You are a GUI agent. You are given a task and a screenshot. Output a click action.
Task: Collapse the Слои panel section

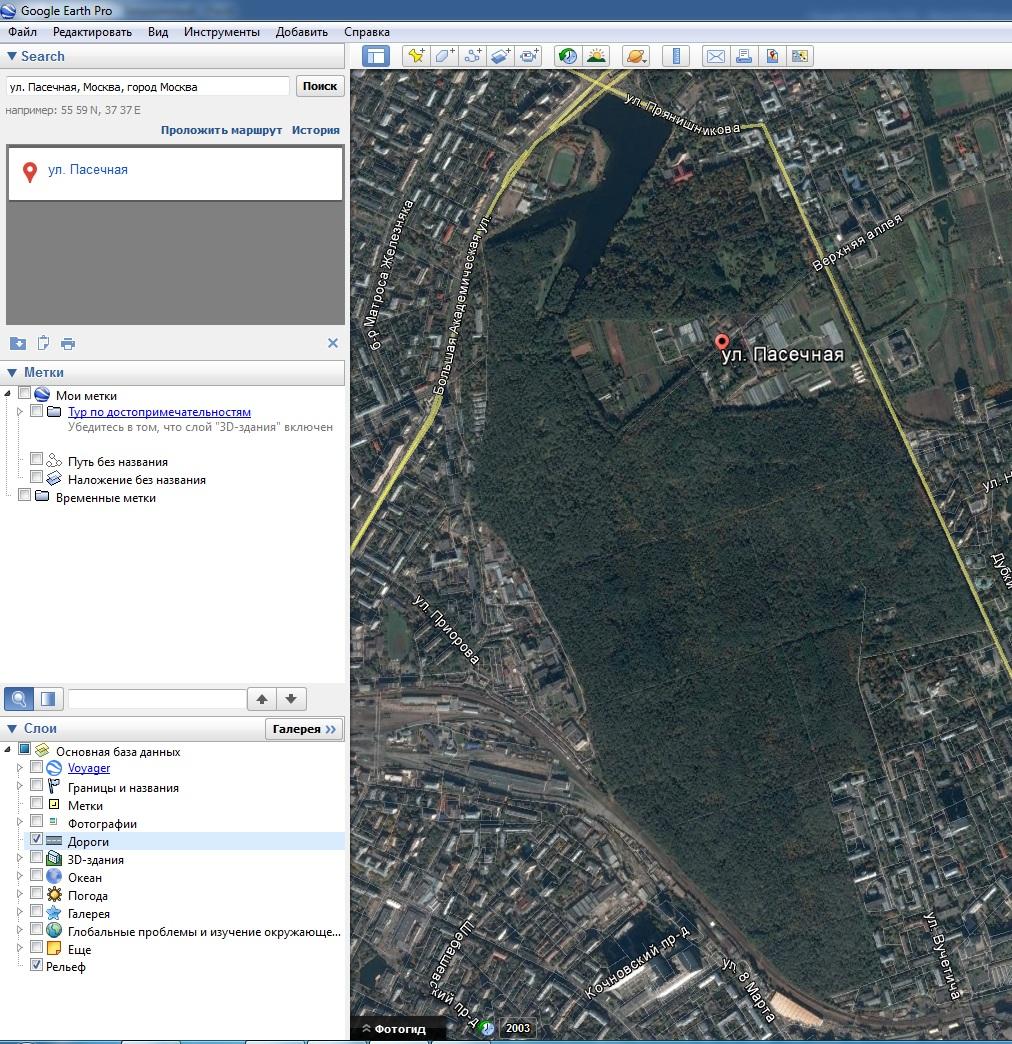12,729
